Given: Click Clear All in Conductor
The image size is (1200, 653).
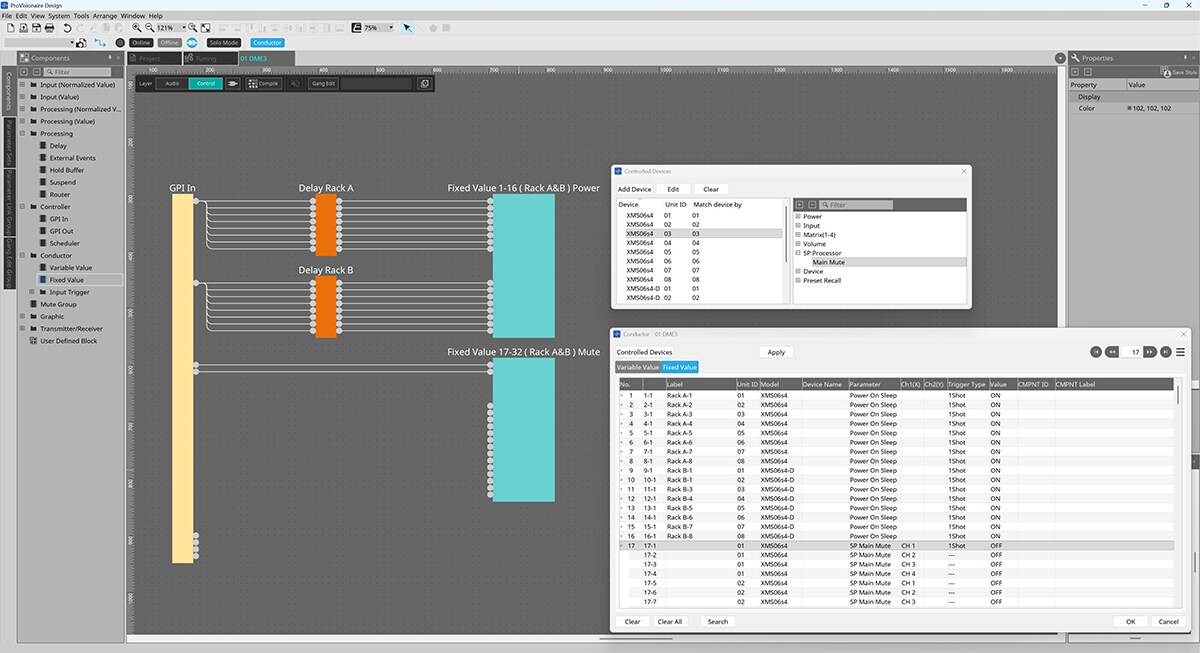Looking at the screenshot, I should point(670,621).
